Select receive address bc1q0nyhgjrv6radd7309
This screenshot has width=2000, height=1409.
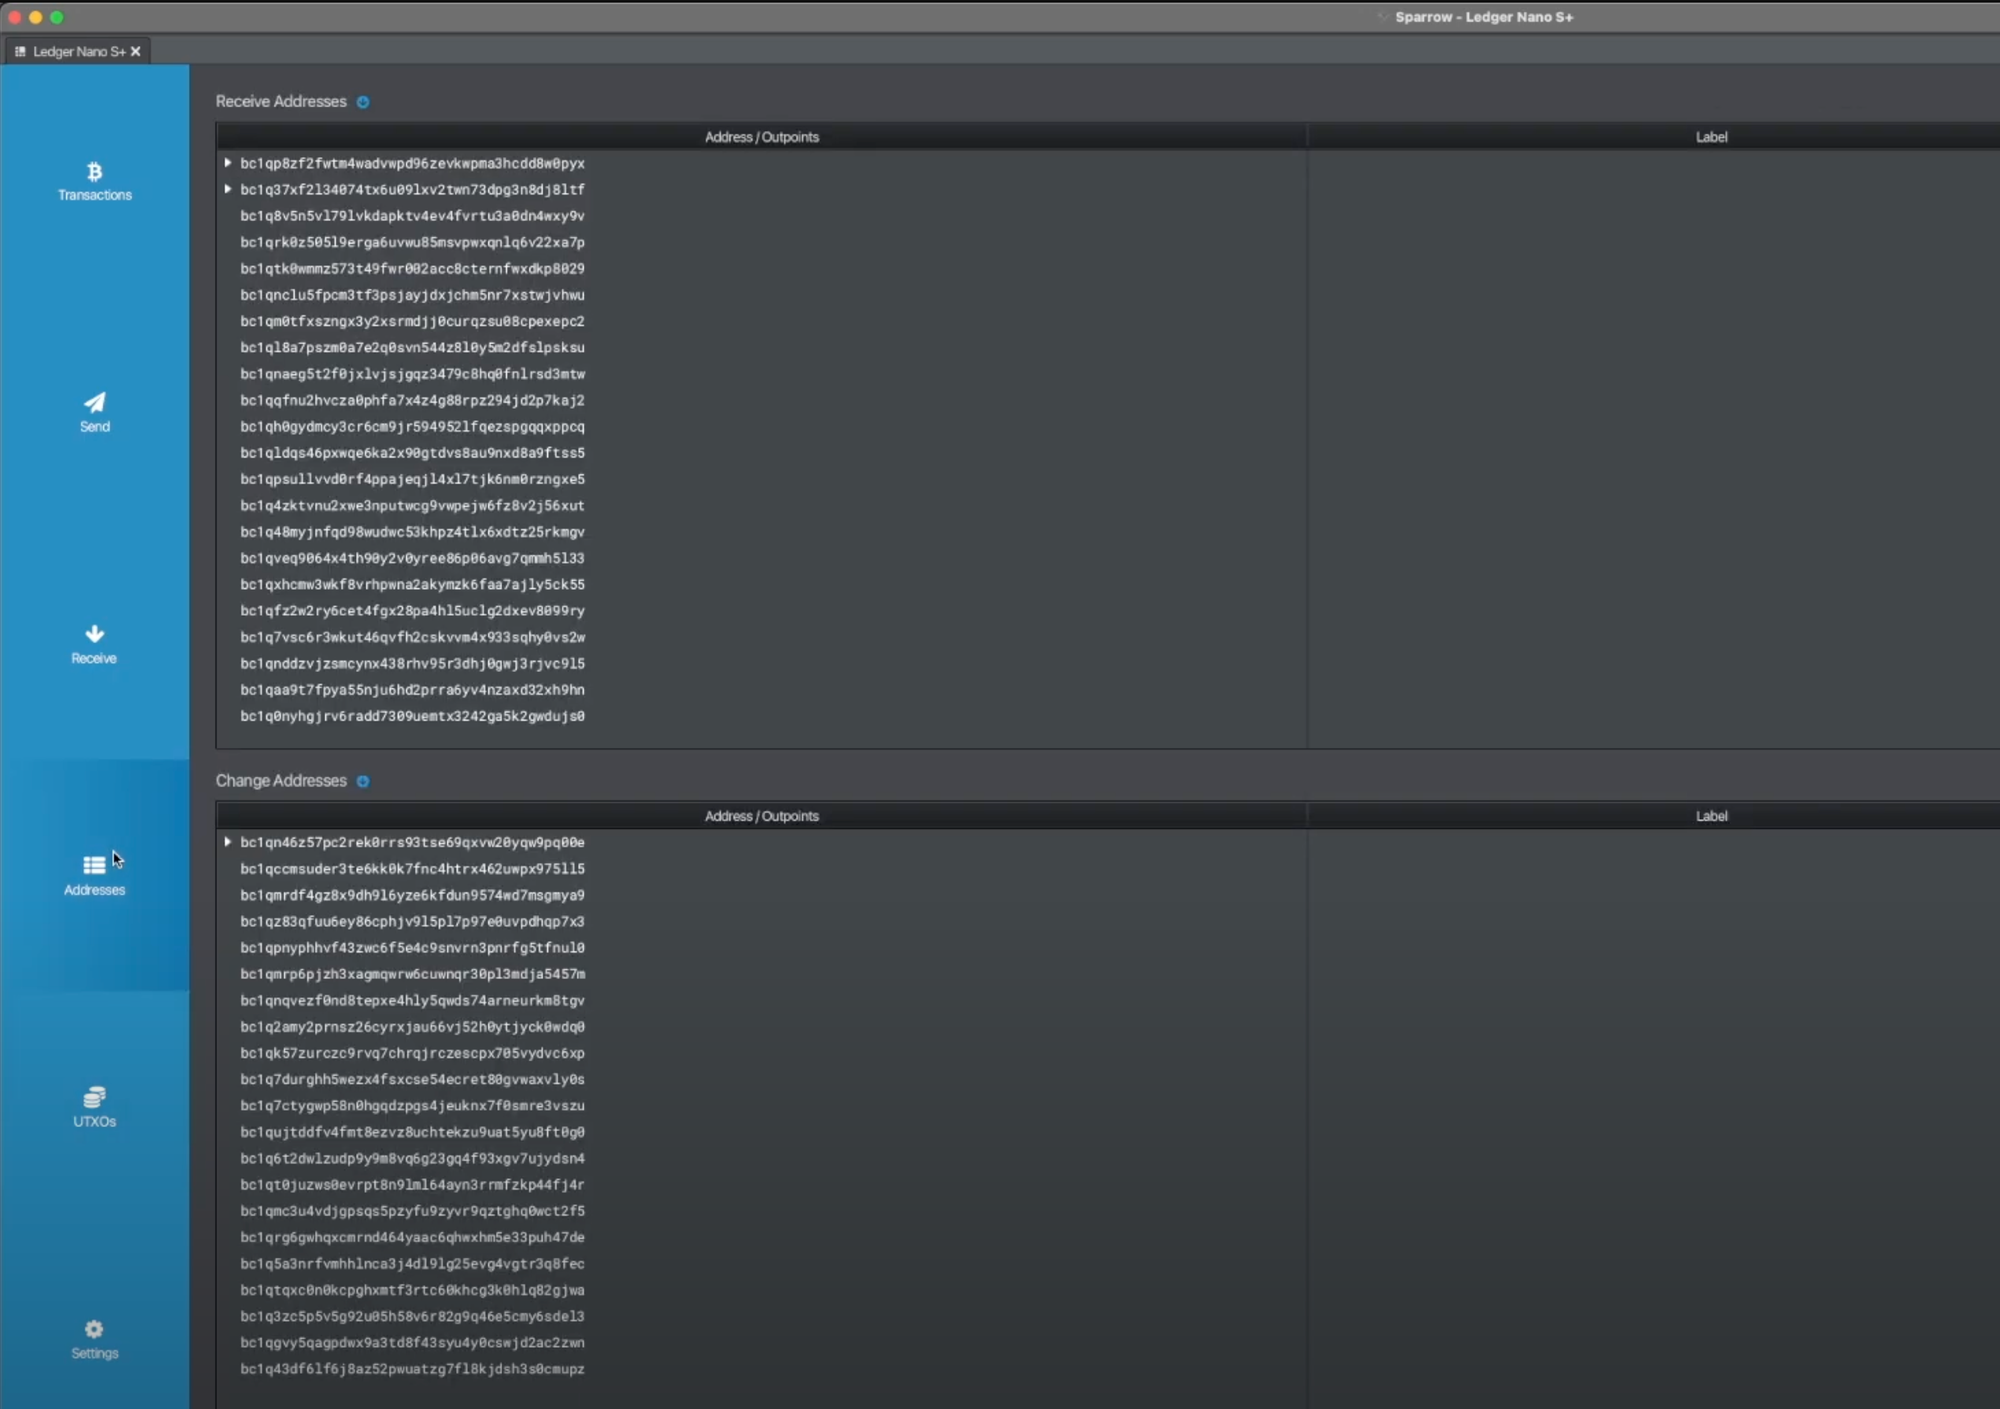[412, 716]
